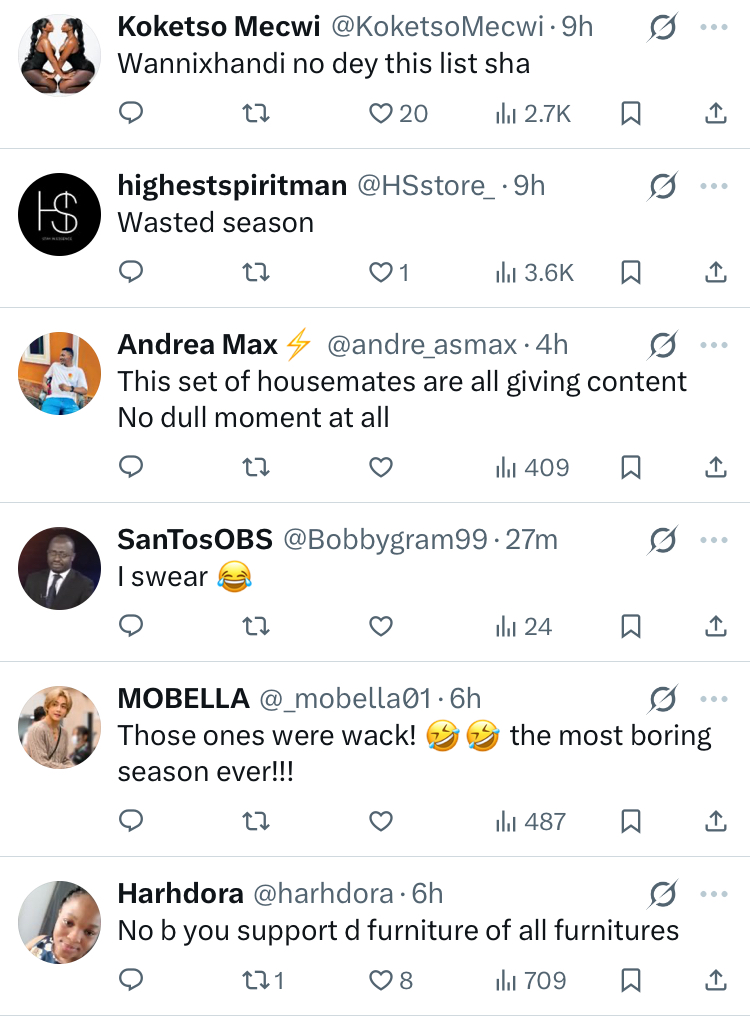Retweet highestspiritman's 'Wasted season' post
The width and height of the screenshot is (750, 1020).
pos(257,272)
